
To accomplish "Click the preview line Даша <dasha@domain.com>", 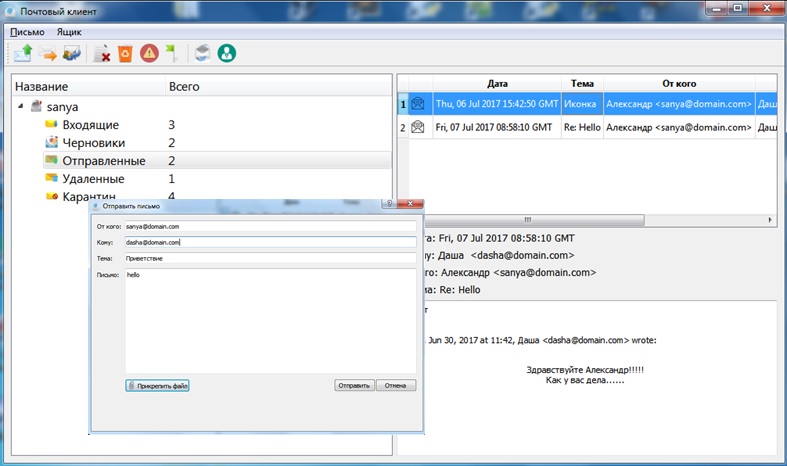I will click(x=506, y=255).
